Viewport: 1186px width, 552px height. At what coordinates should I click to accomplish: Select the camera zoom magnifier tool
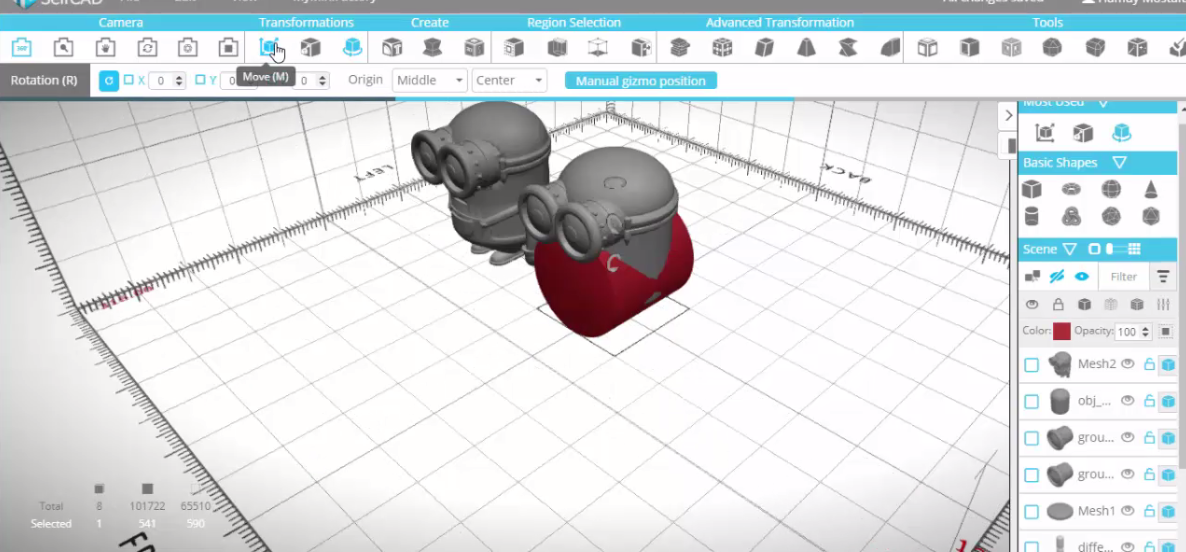pos(64,48)
